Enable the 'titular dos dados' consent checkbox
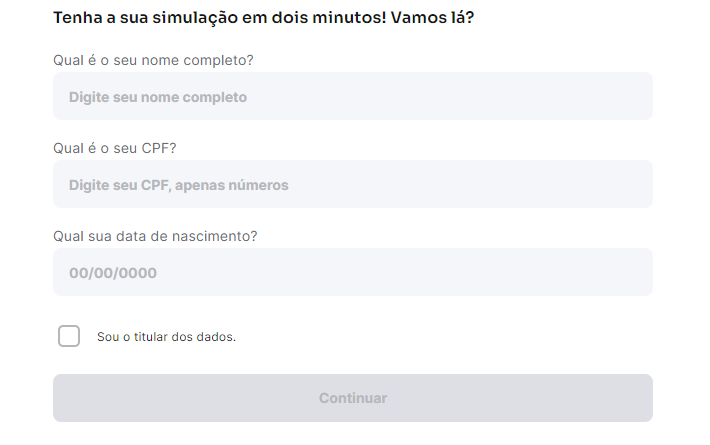 coord(69,336)
